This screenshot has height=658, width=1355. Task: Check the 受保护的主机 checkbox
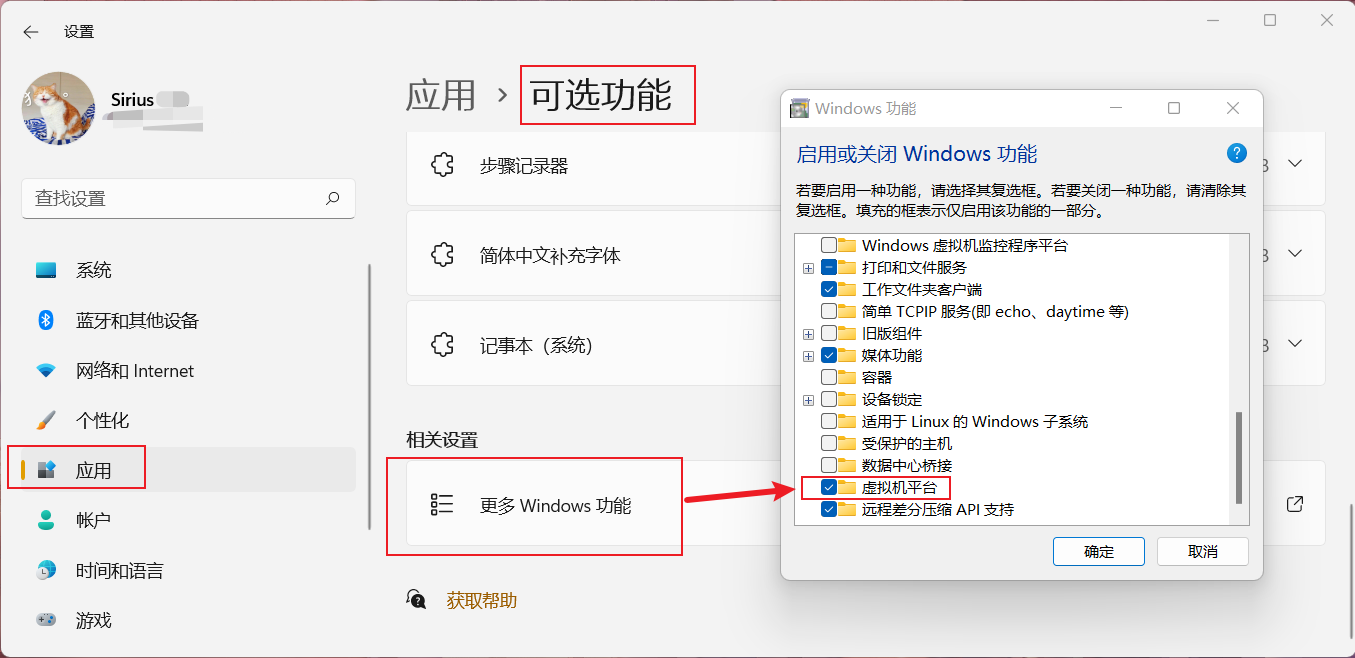point(829,443)
